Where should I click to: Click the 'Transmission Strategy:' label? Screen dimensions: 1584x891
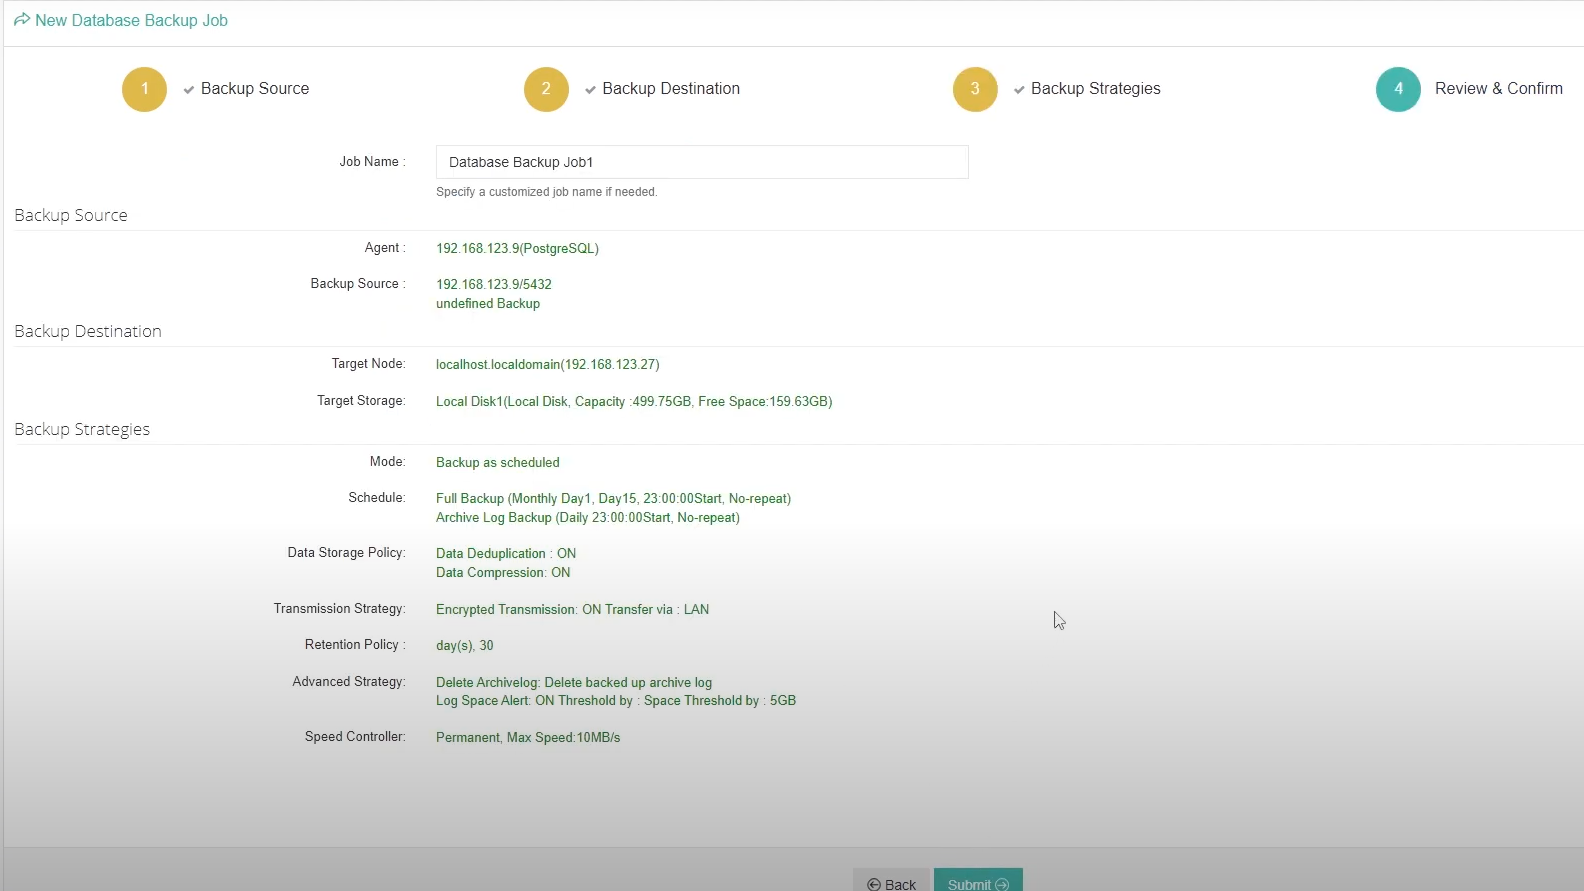[x=340, y=608]
